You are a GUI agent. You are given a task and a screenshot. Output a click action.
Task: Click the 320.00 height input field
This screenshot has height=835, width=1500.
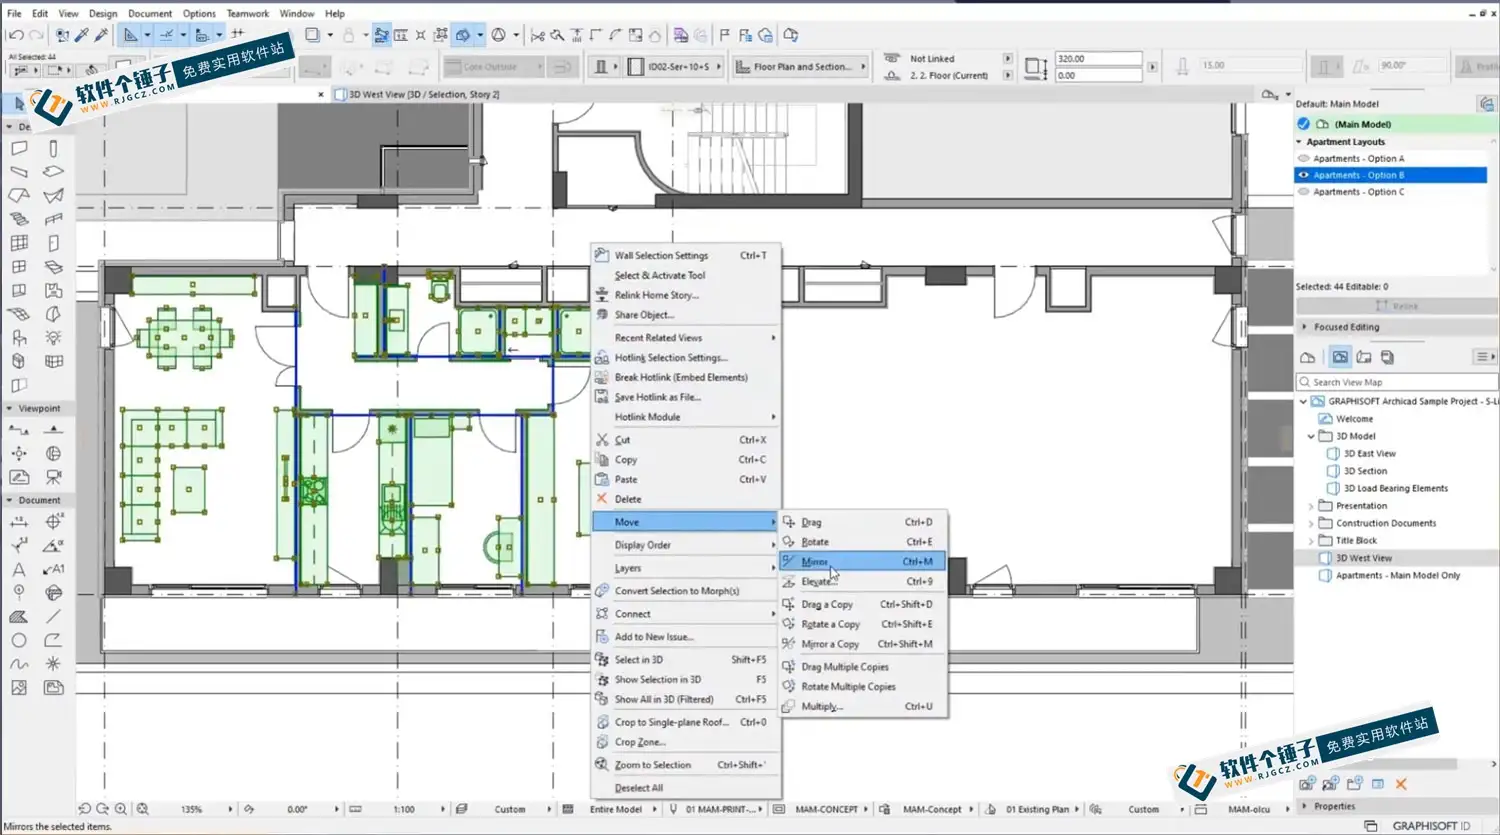tap(1098, 59)
